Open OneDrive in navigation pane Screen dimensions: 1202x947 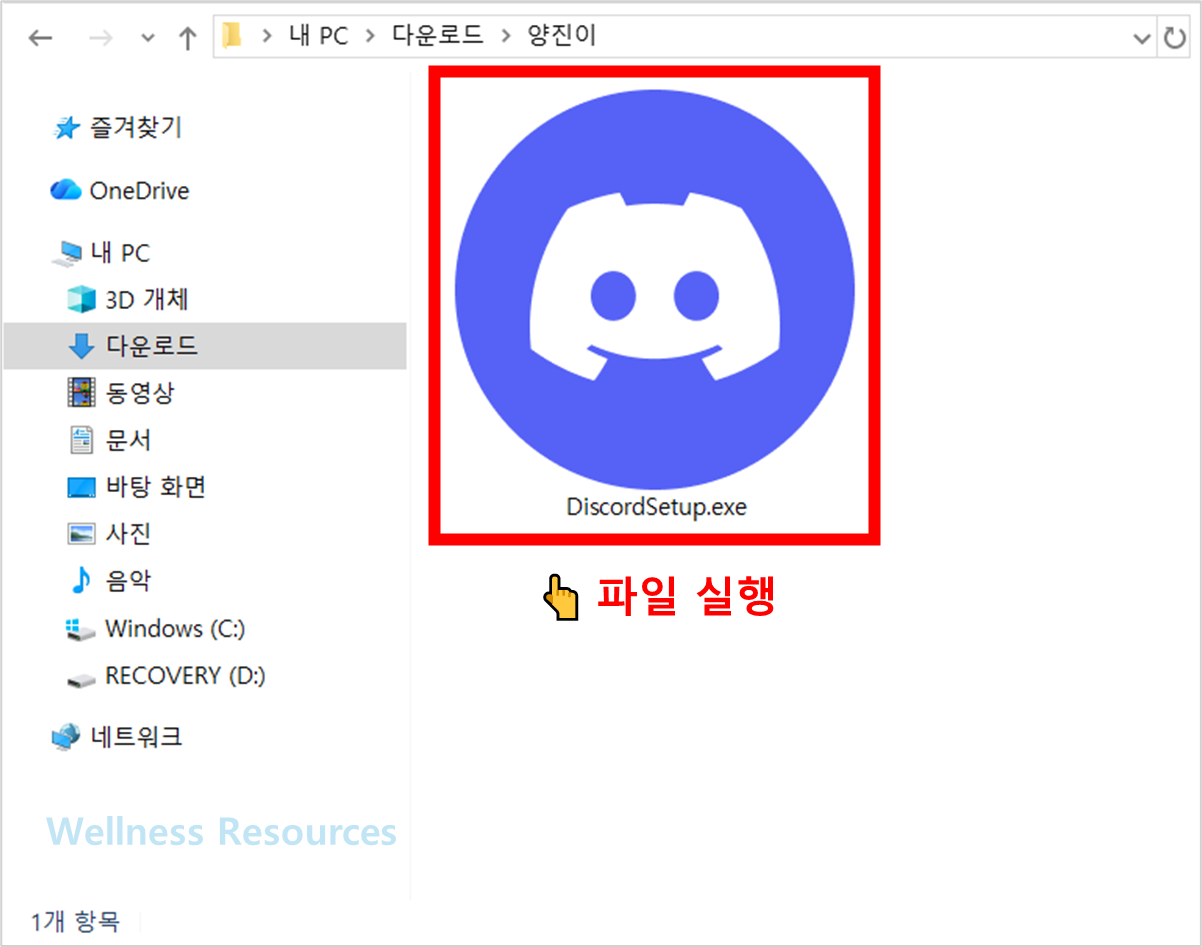click(x=139, y=190)
